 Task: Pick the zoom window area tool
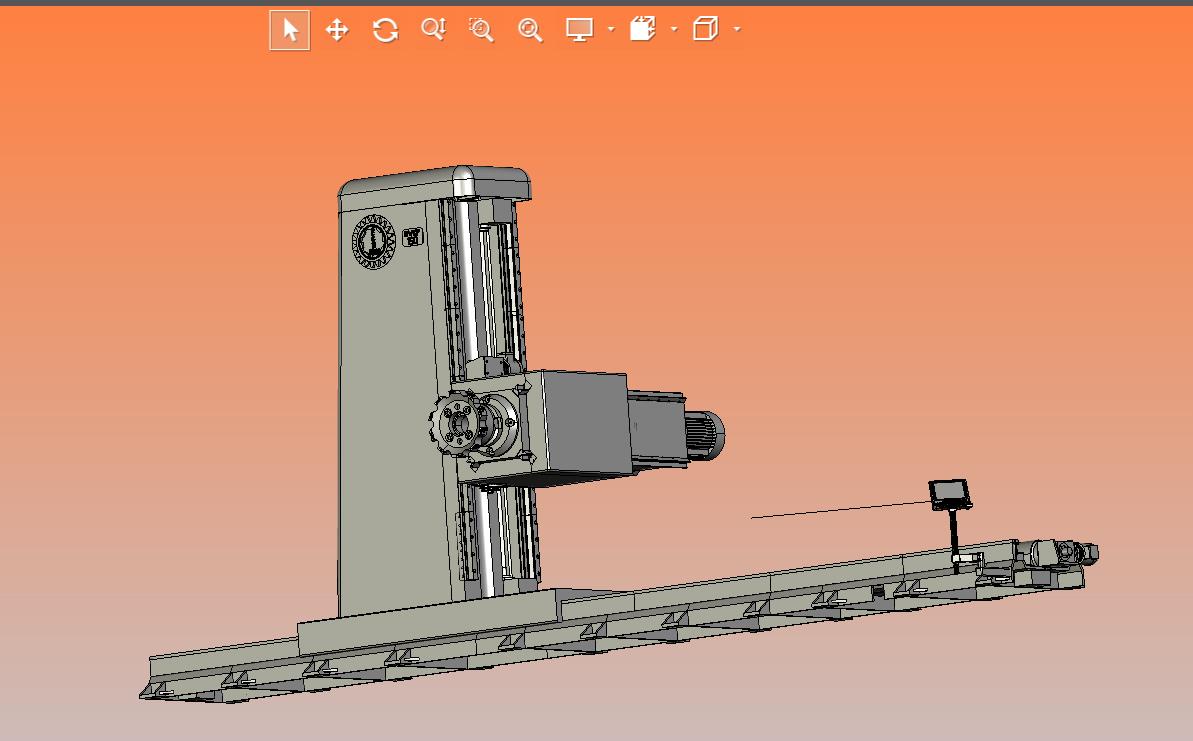481,30
